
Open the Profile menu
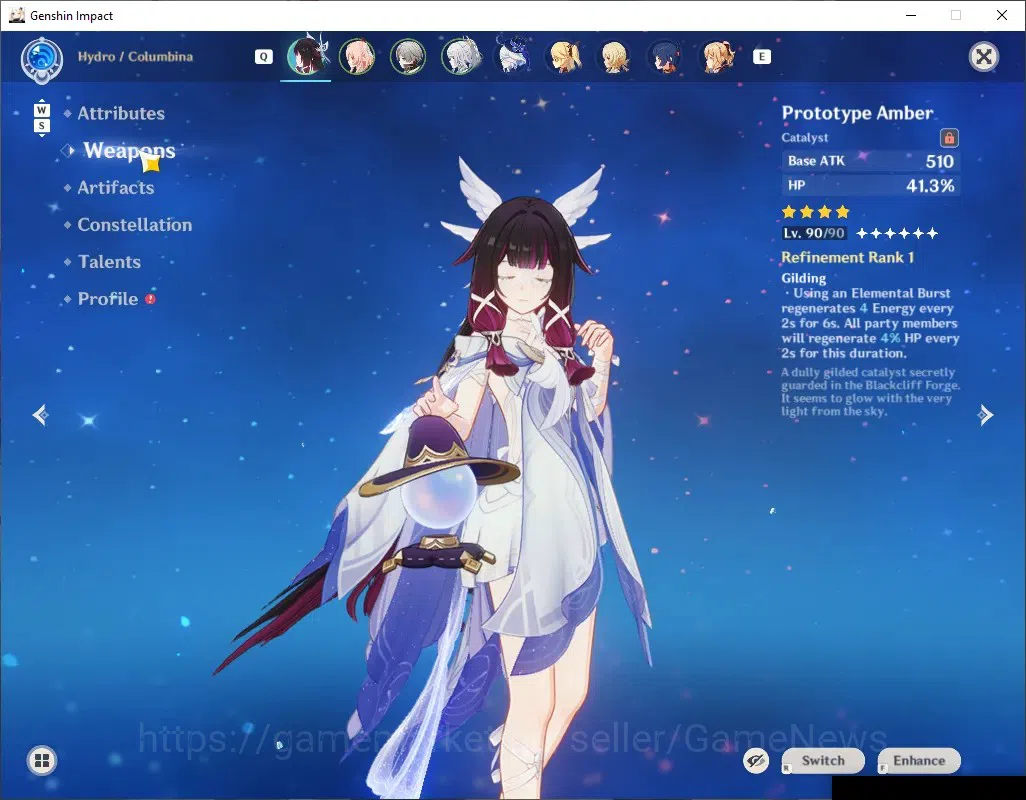[x=108, y=299]
